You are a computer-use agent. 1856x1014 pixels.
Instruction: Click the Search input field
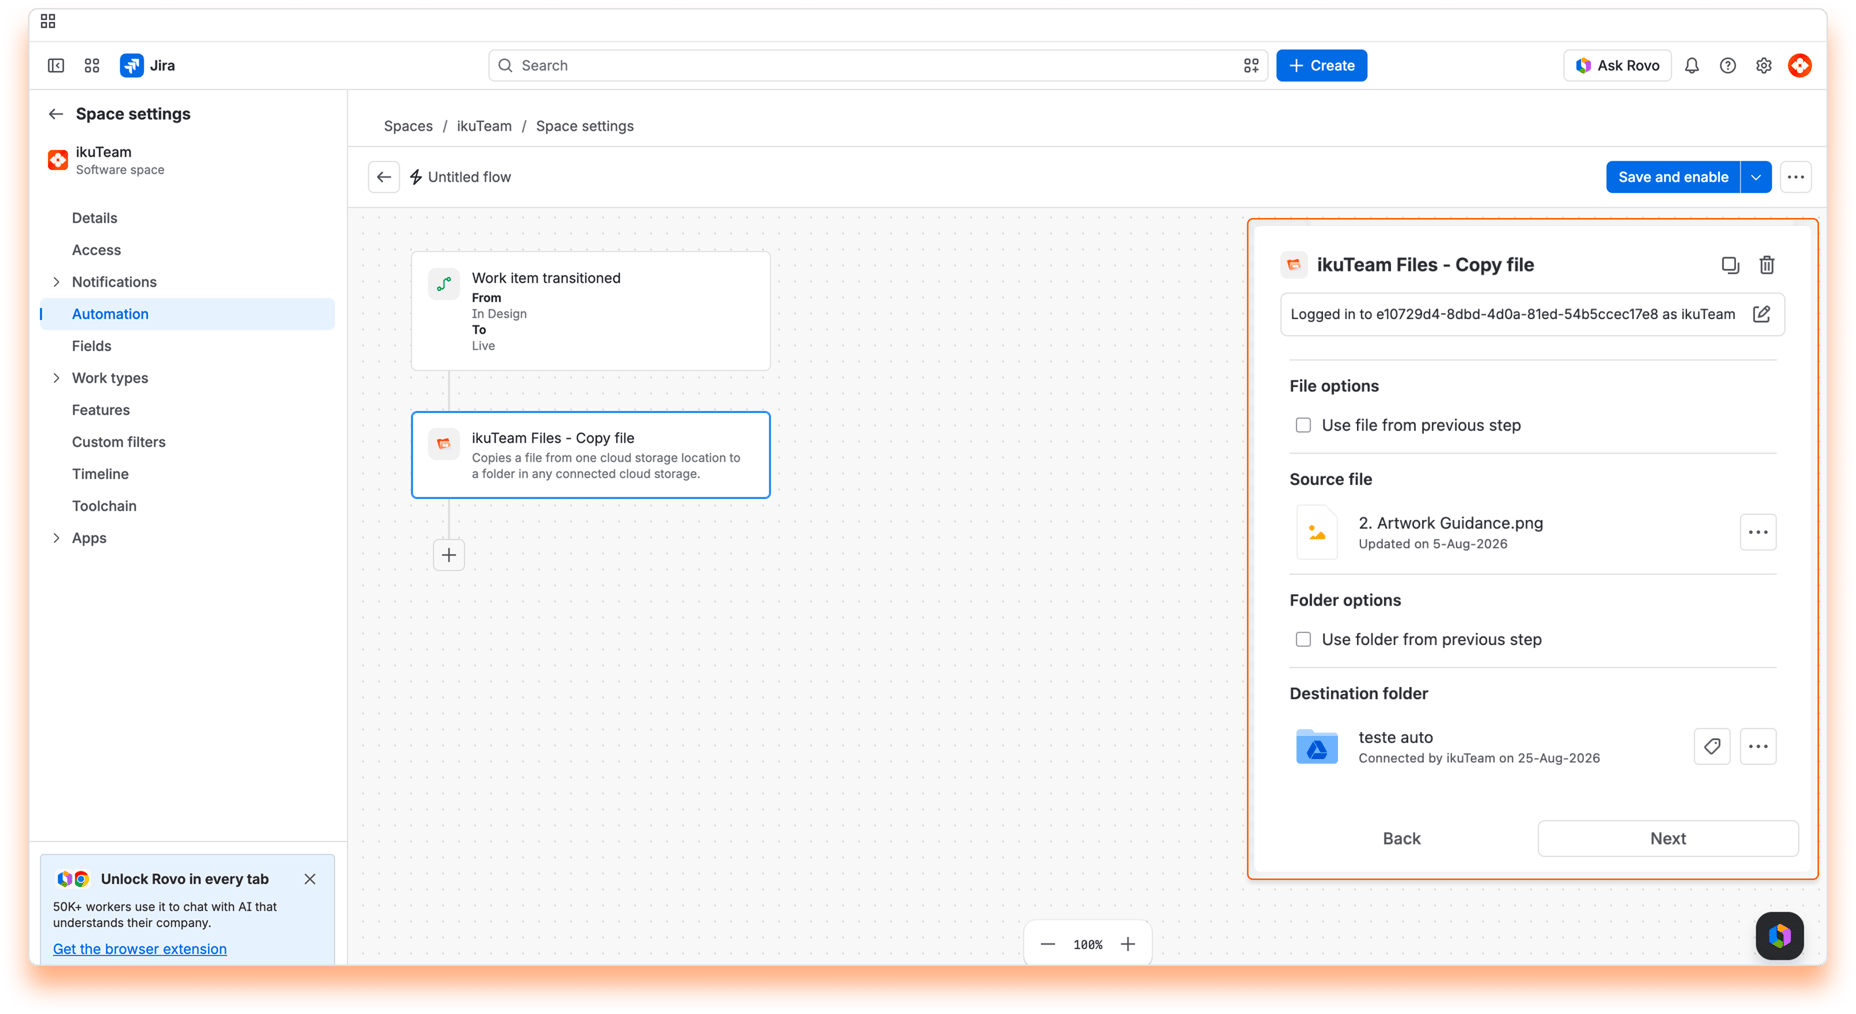click(878, 65)
